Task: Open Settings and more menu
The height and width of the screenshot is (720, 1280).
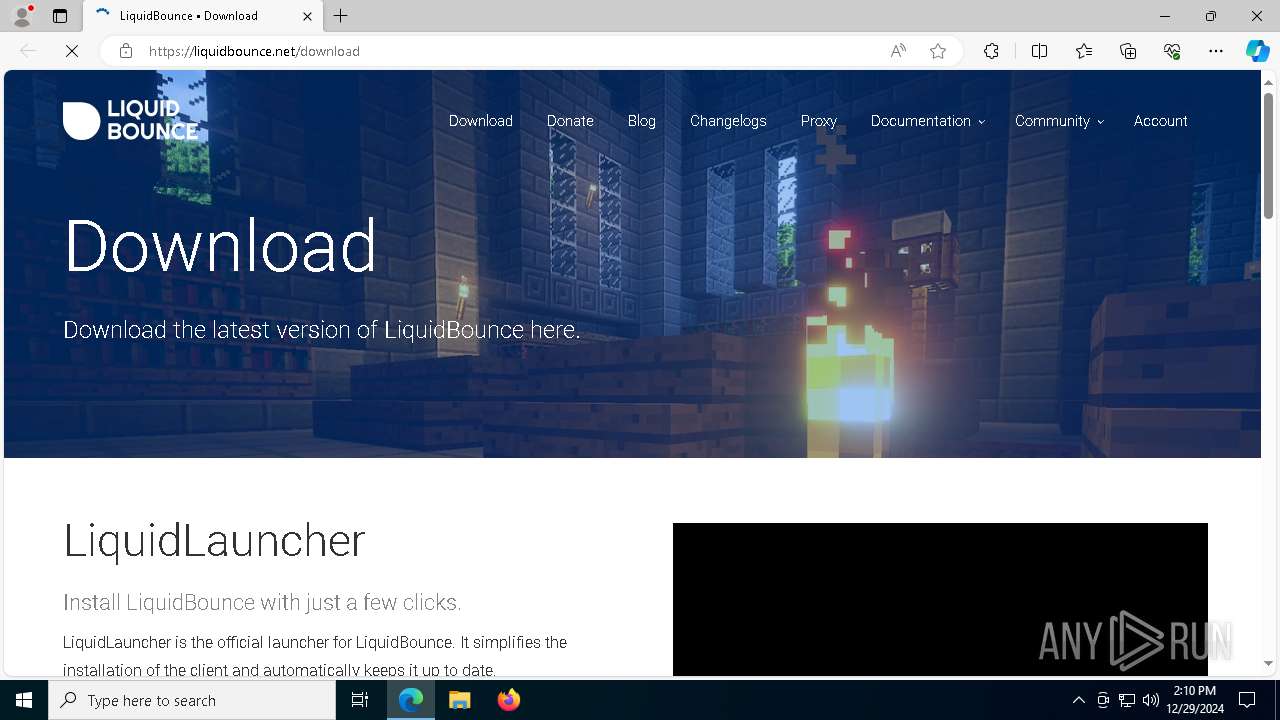Action: [x=1216, y=51]
